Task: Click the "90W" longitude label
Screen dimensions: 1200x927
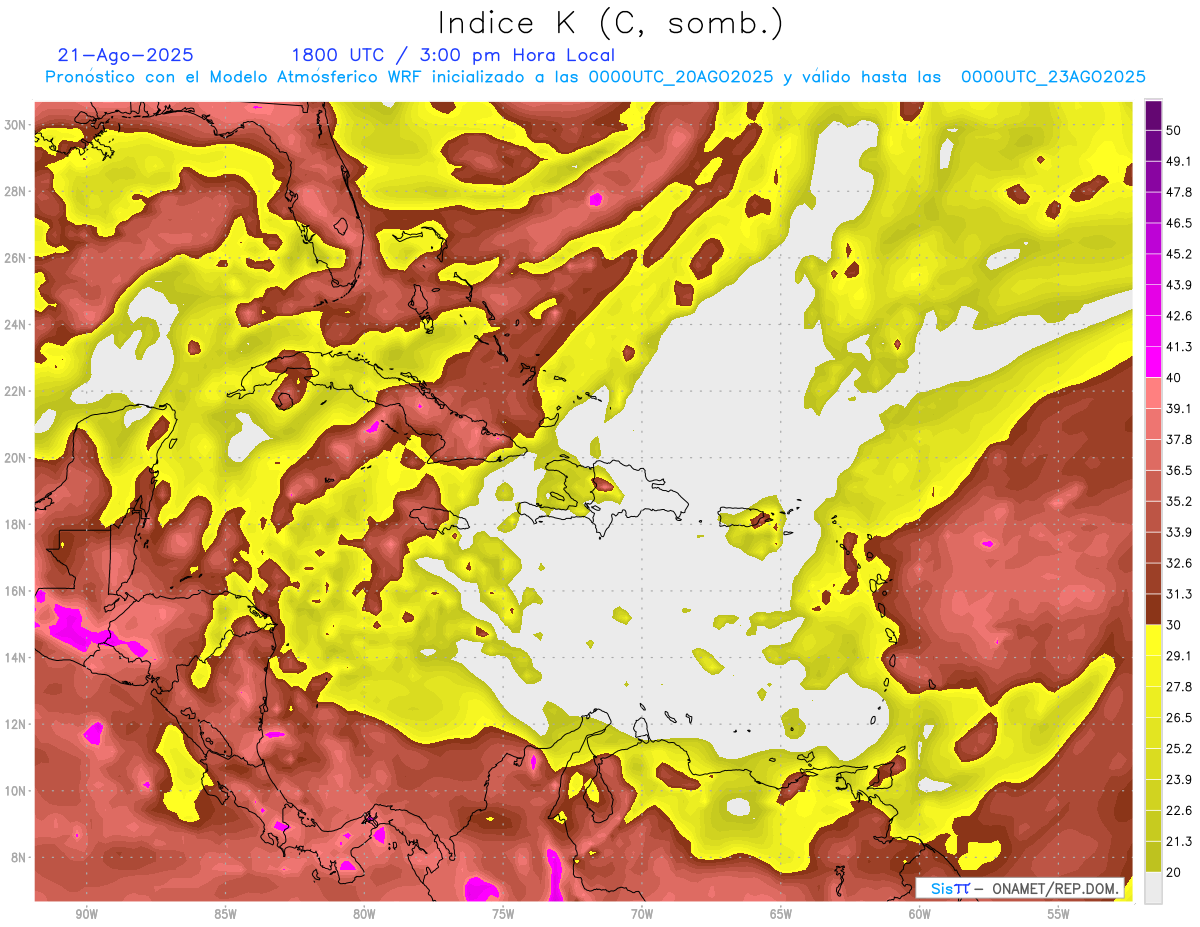Action: [x=87, y=914]
